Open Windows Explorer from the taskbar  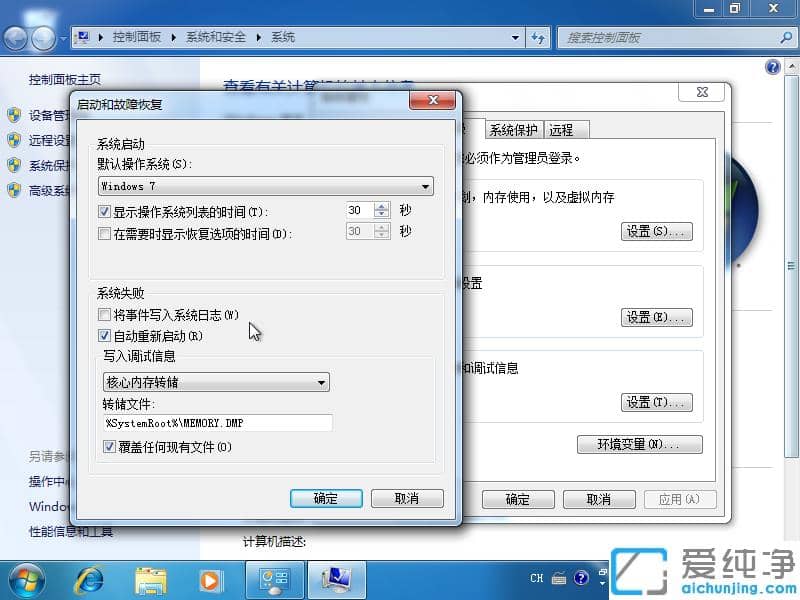(150, 580)
